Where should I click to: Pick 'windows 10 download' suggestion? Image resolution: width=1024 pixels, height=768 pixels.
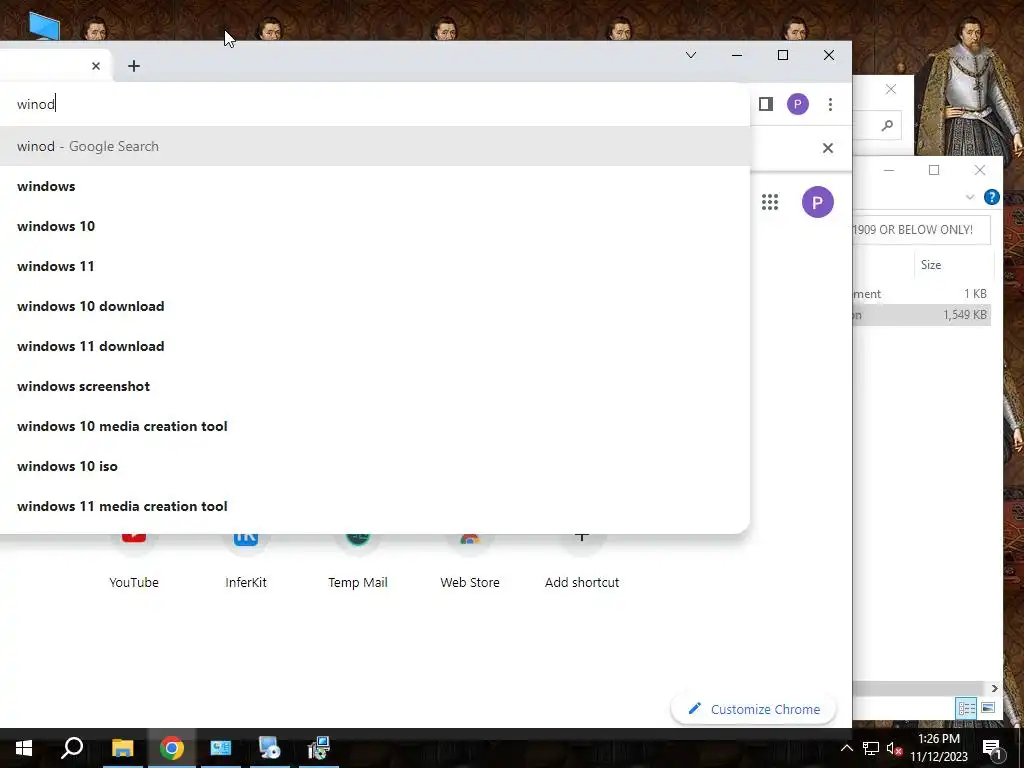(x=375, y=306)
